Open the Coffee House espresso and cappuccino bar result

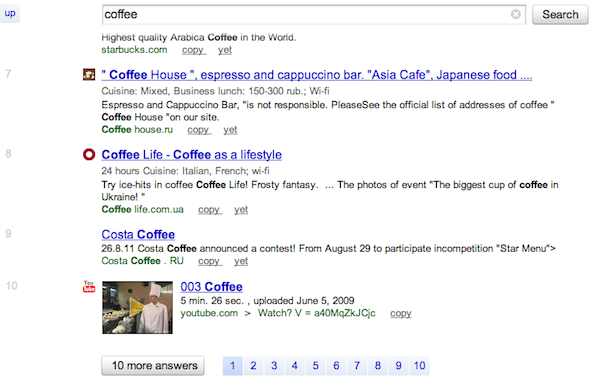pos(317,75)
